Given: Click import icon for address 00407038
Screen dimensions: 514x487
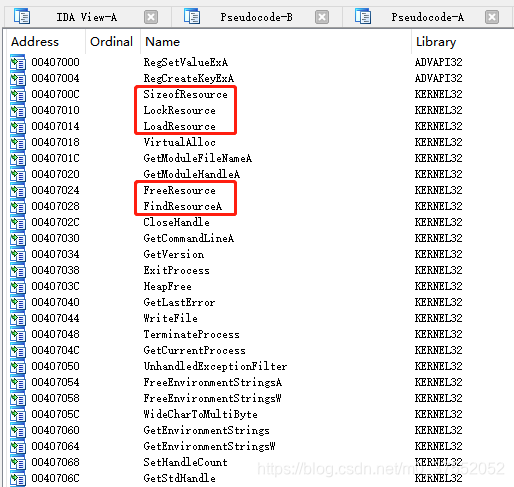Looking at the screenshot, I should 18,270.
